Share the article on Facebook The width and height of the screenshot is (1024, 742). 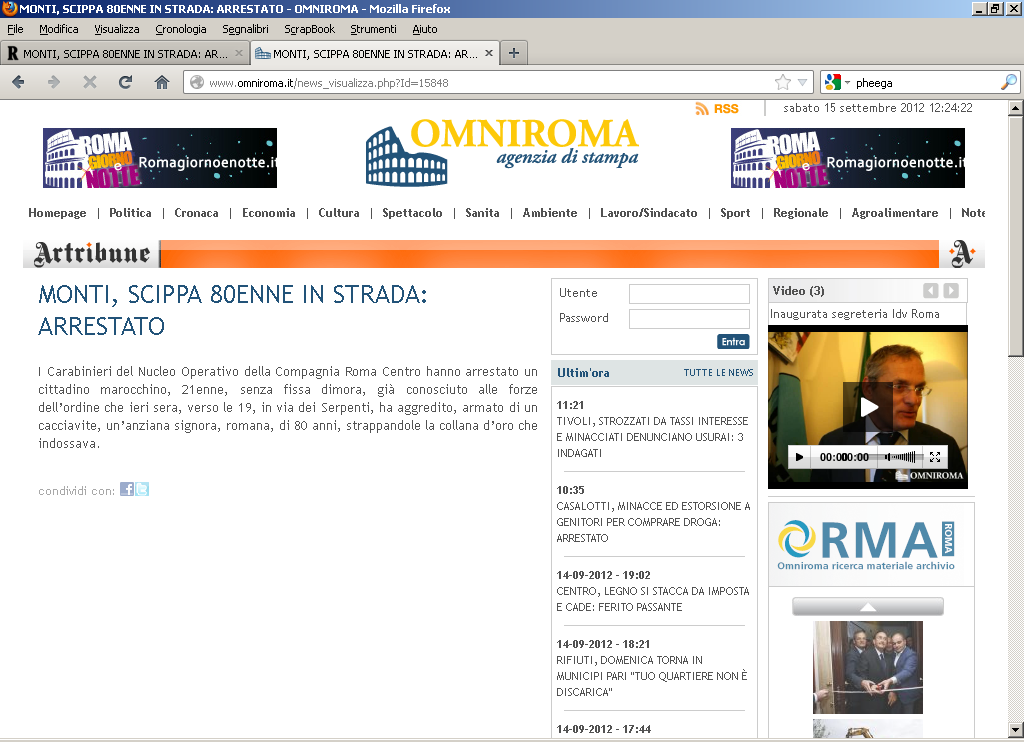[x=127, y=489]
